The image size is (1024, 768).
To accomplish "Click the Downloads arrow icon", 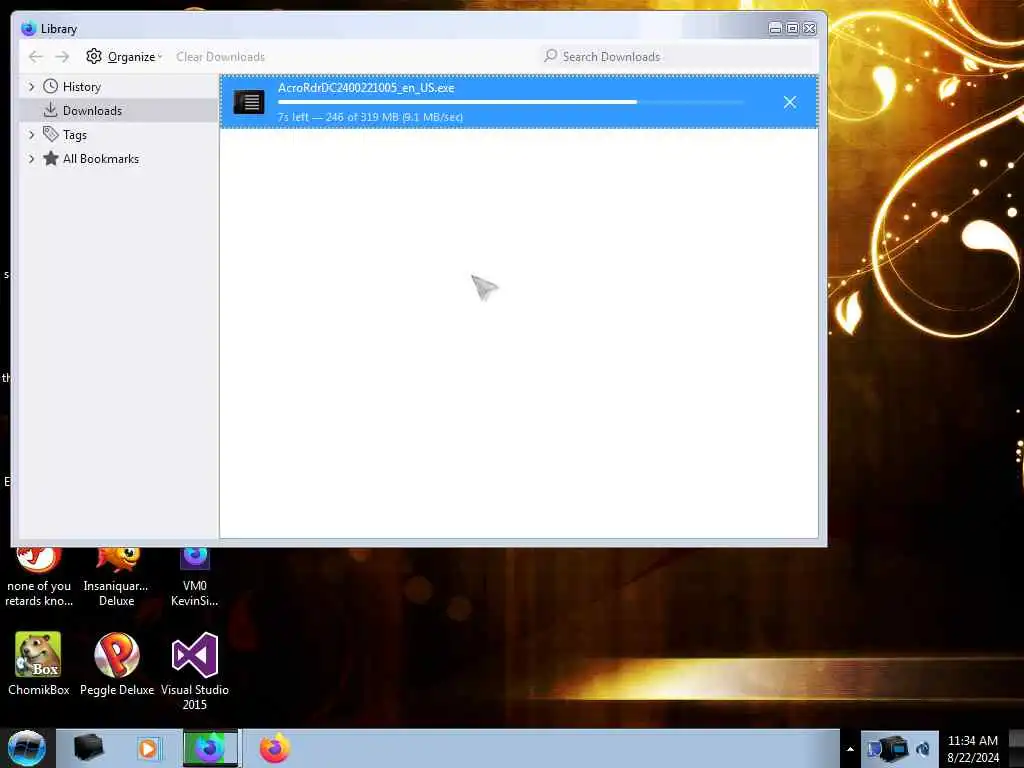I will click(x=50, y=110).
